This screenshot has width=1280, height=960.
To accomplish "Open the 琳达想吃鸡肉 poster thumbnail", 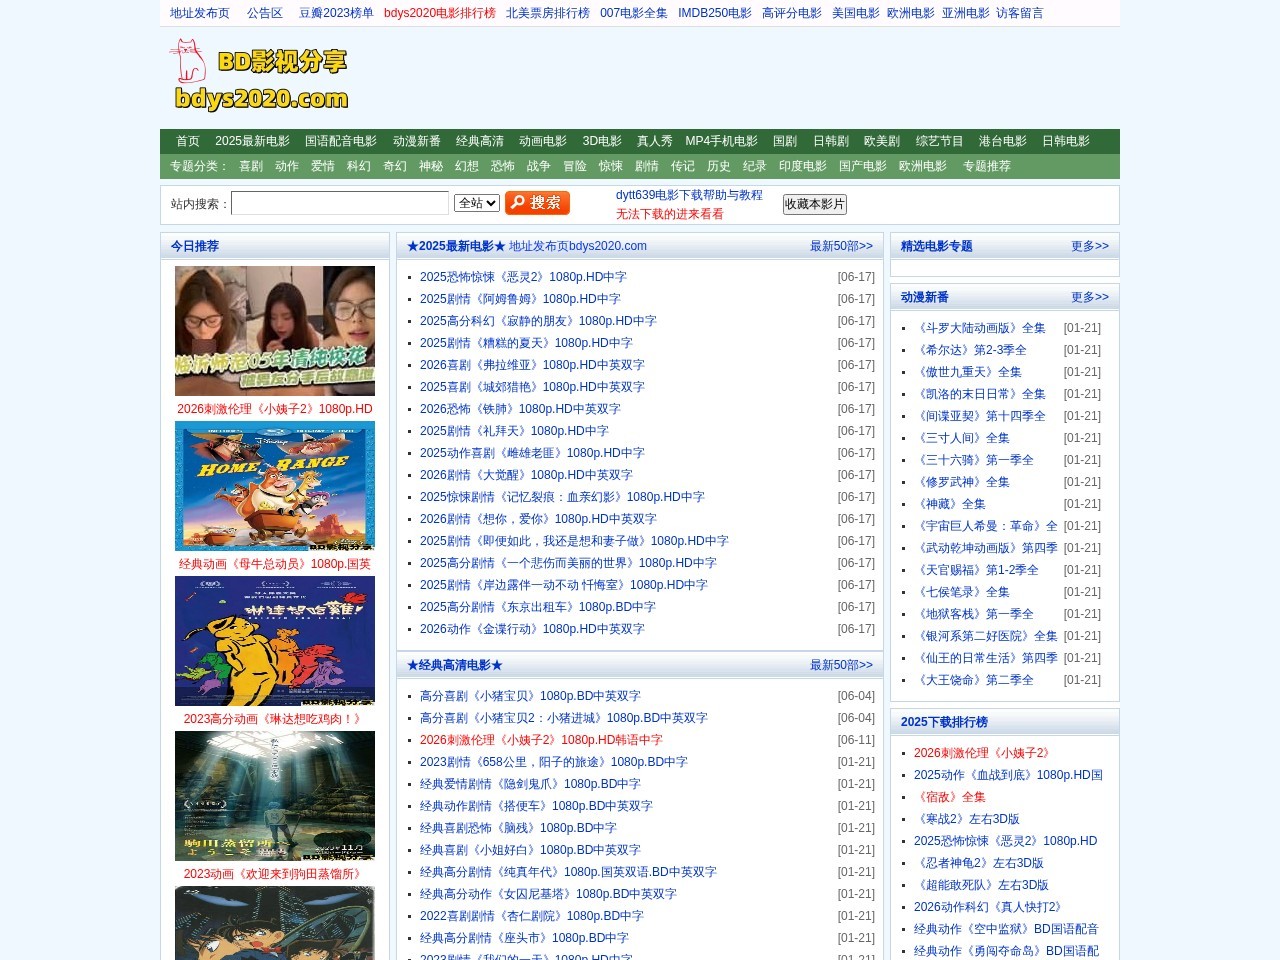I will 275,641.
